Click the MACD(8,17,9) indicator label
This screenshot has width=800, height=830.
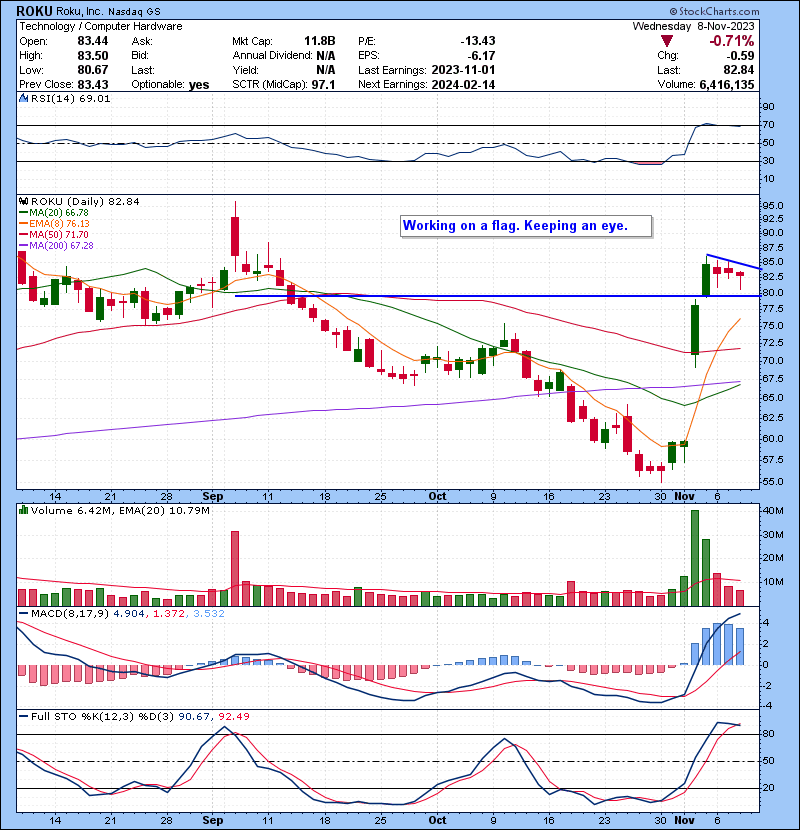tap(70, 614)
